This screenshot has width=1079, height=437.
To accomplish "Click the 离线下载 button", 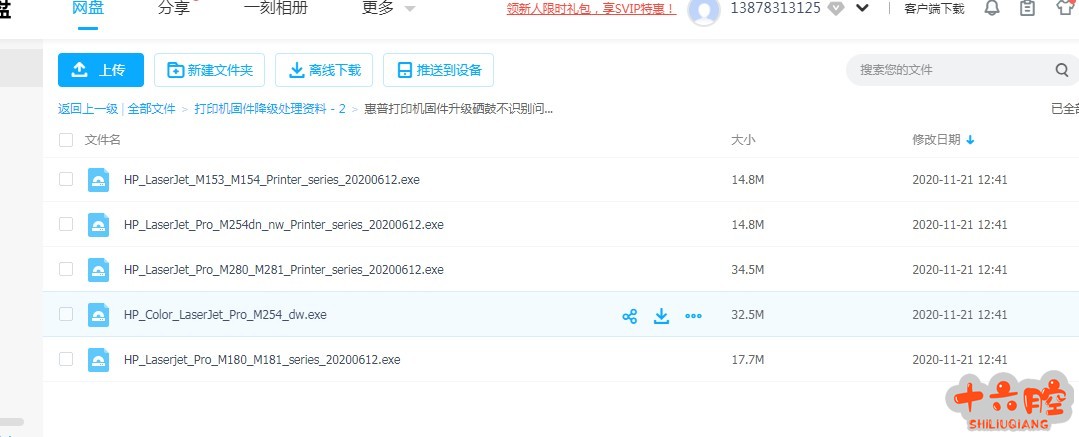I will tap(324, 70).
